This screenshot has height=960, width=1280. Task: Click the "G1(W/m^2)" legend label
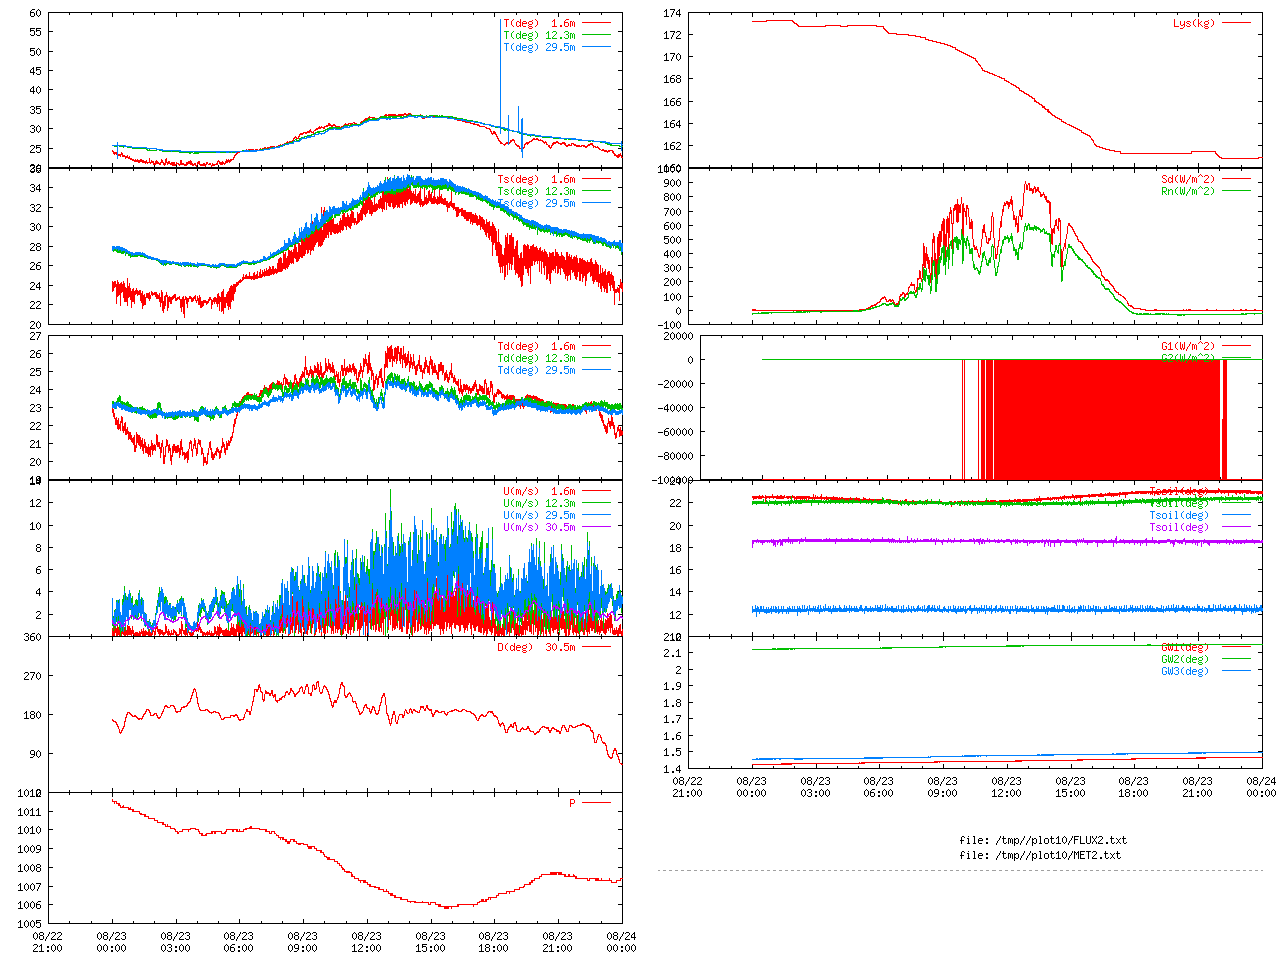click(x=1187, y=347)
